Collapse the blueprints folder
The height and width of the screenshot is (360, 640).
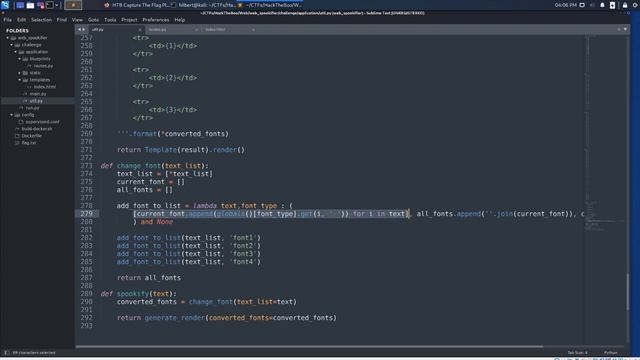(x=20, y=59)
